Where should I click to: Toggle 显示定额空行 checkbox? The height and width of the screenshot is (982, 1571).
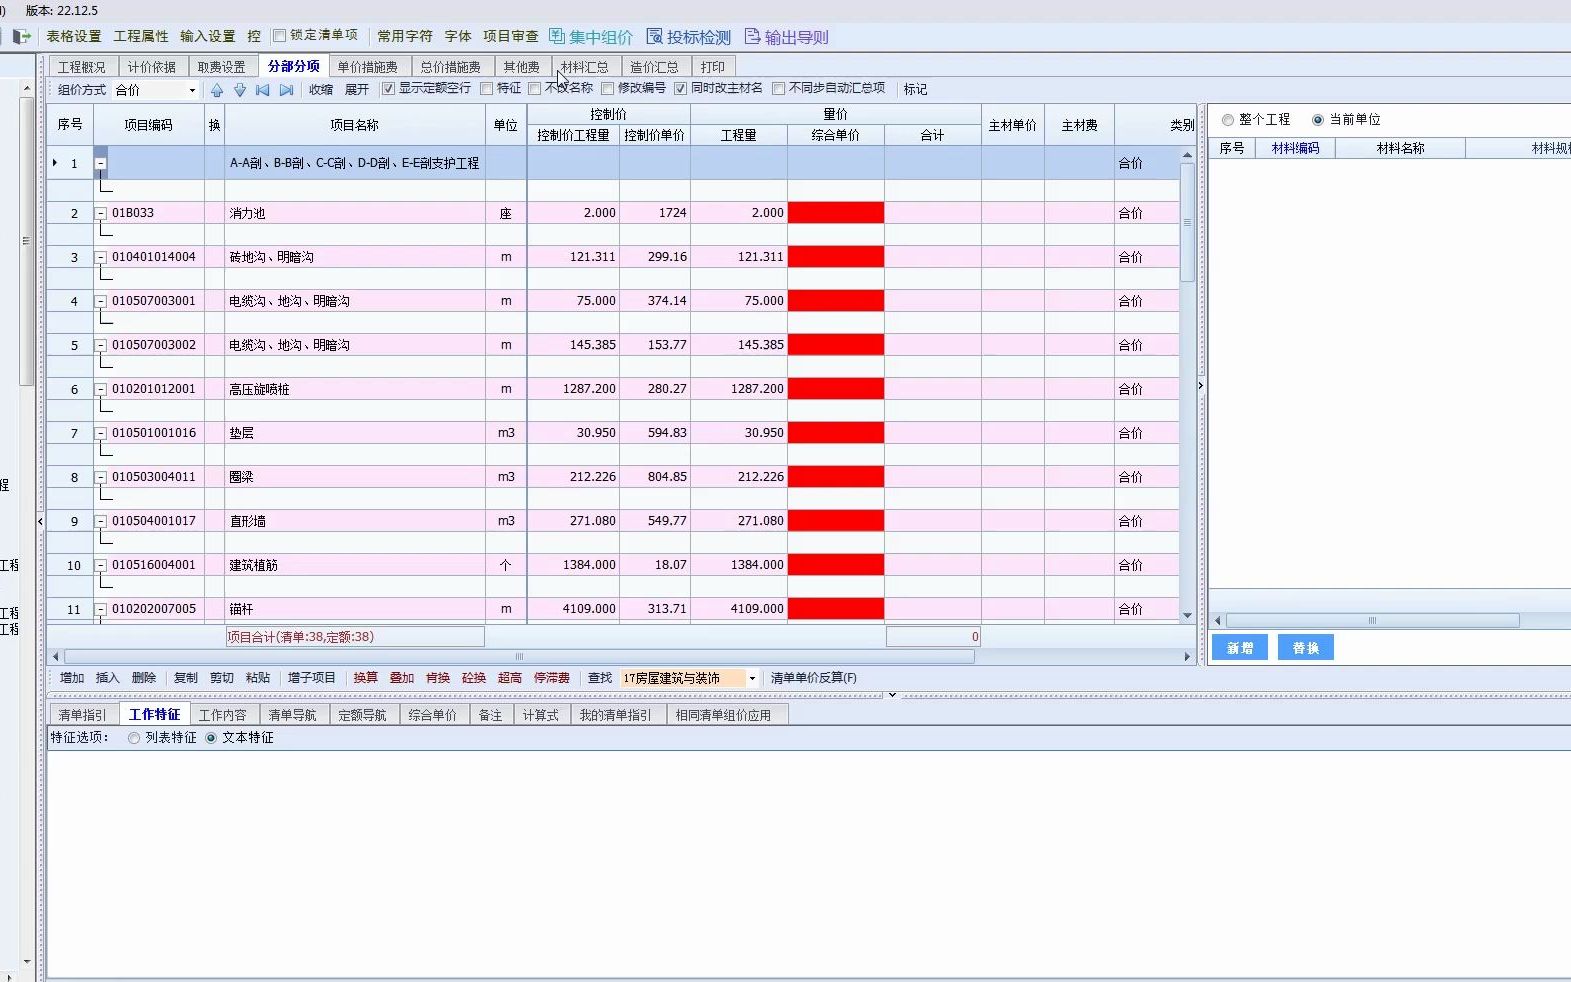click(389, 89)
